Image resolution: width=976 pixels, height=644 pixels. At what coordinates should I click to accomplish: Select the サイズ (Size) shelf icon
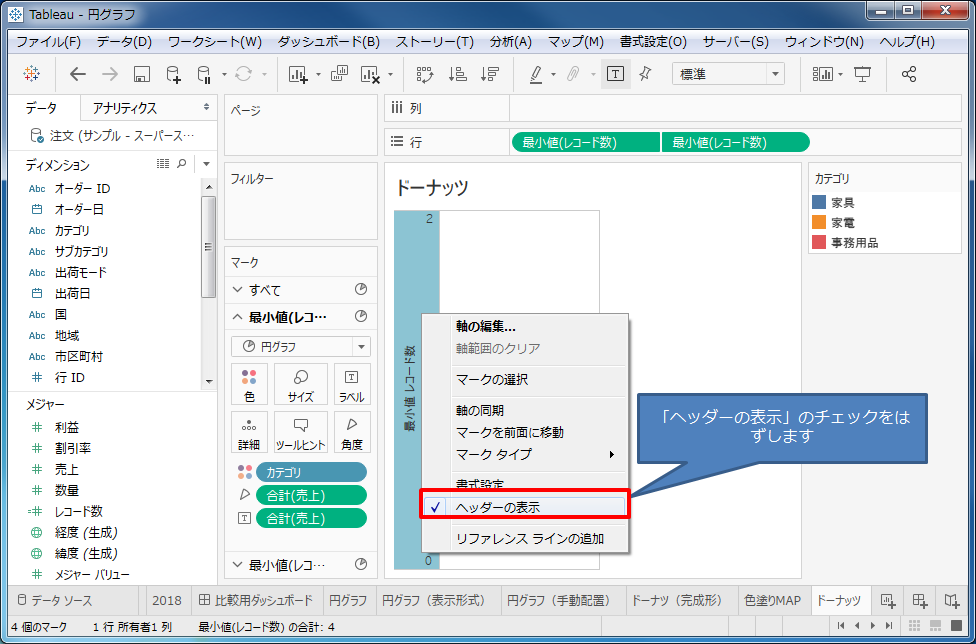click(x=299, y=384)
